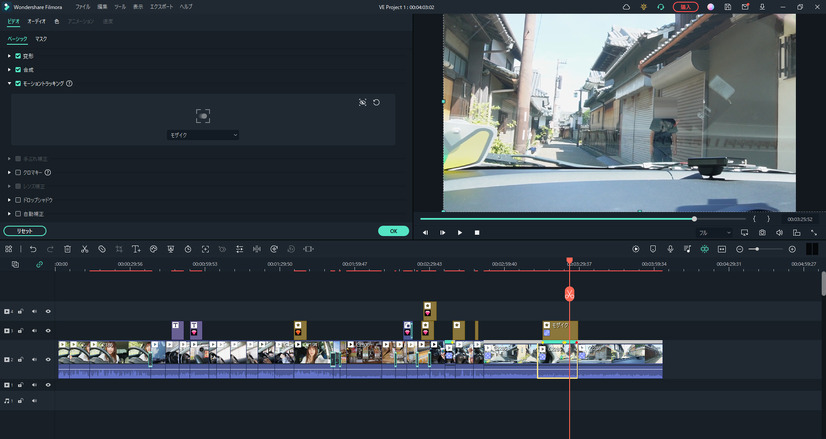Screen dimensions: 826x439
Task: Split clip using the scissors toolbar icon
Action: point(84,249)
